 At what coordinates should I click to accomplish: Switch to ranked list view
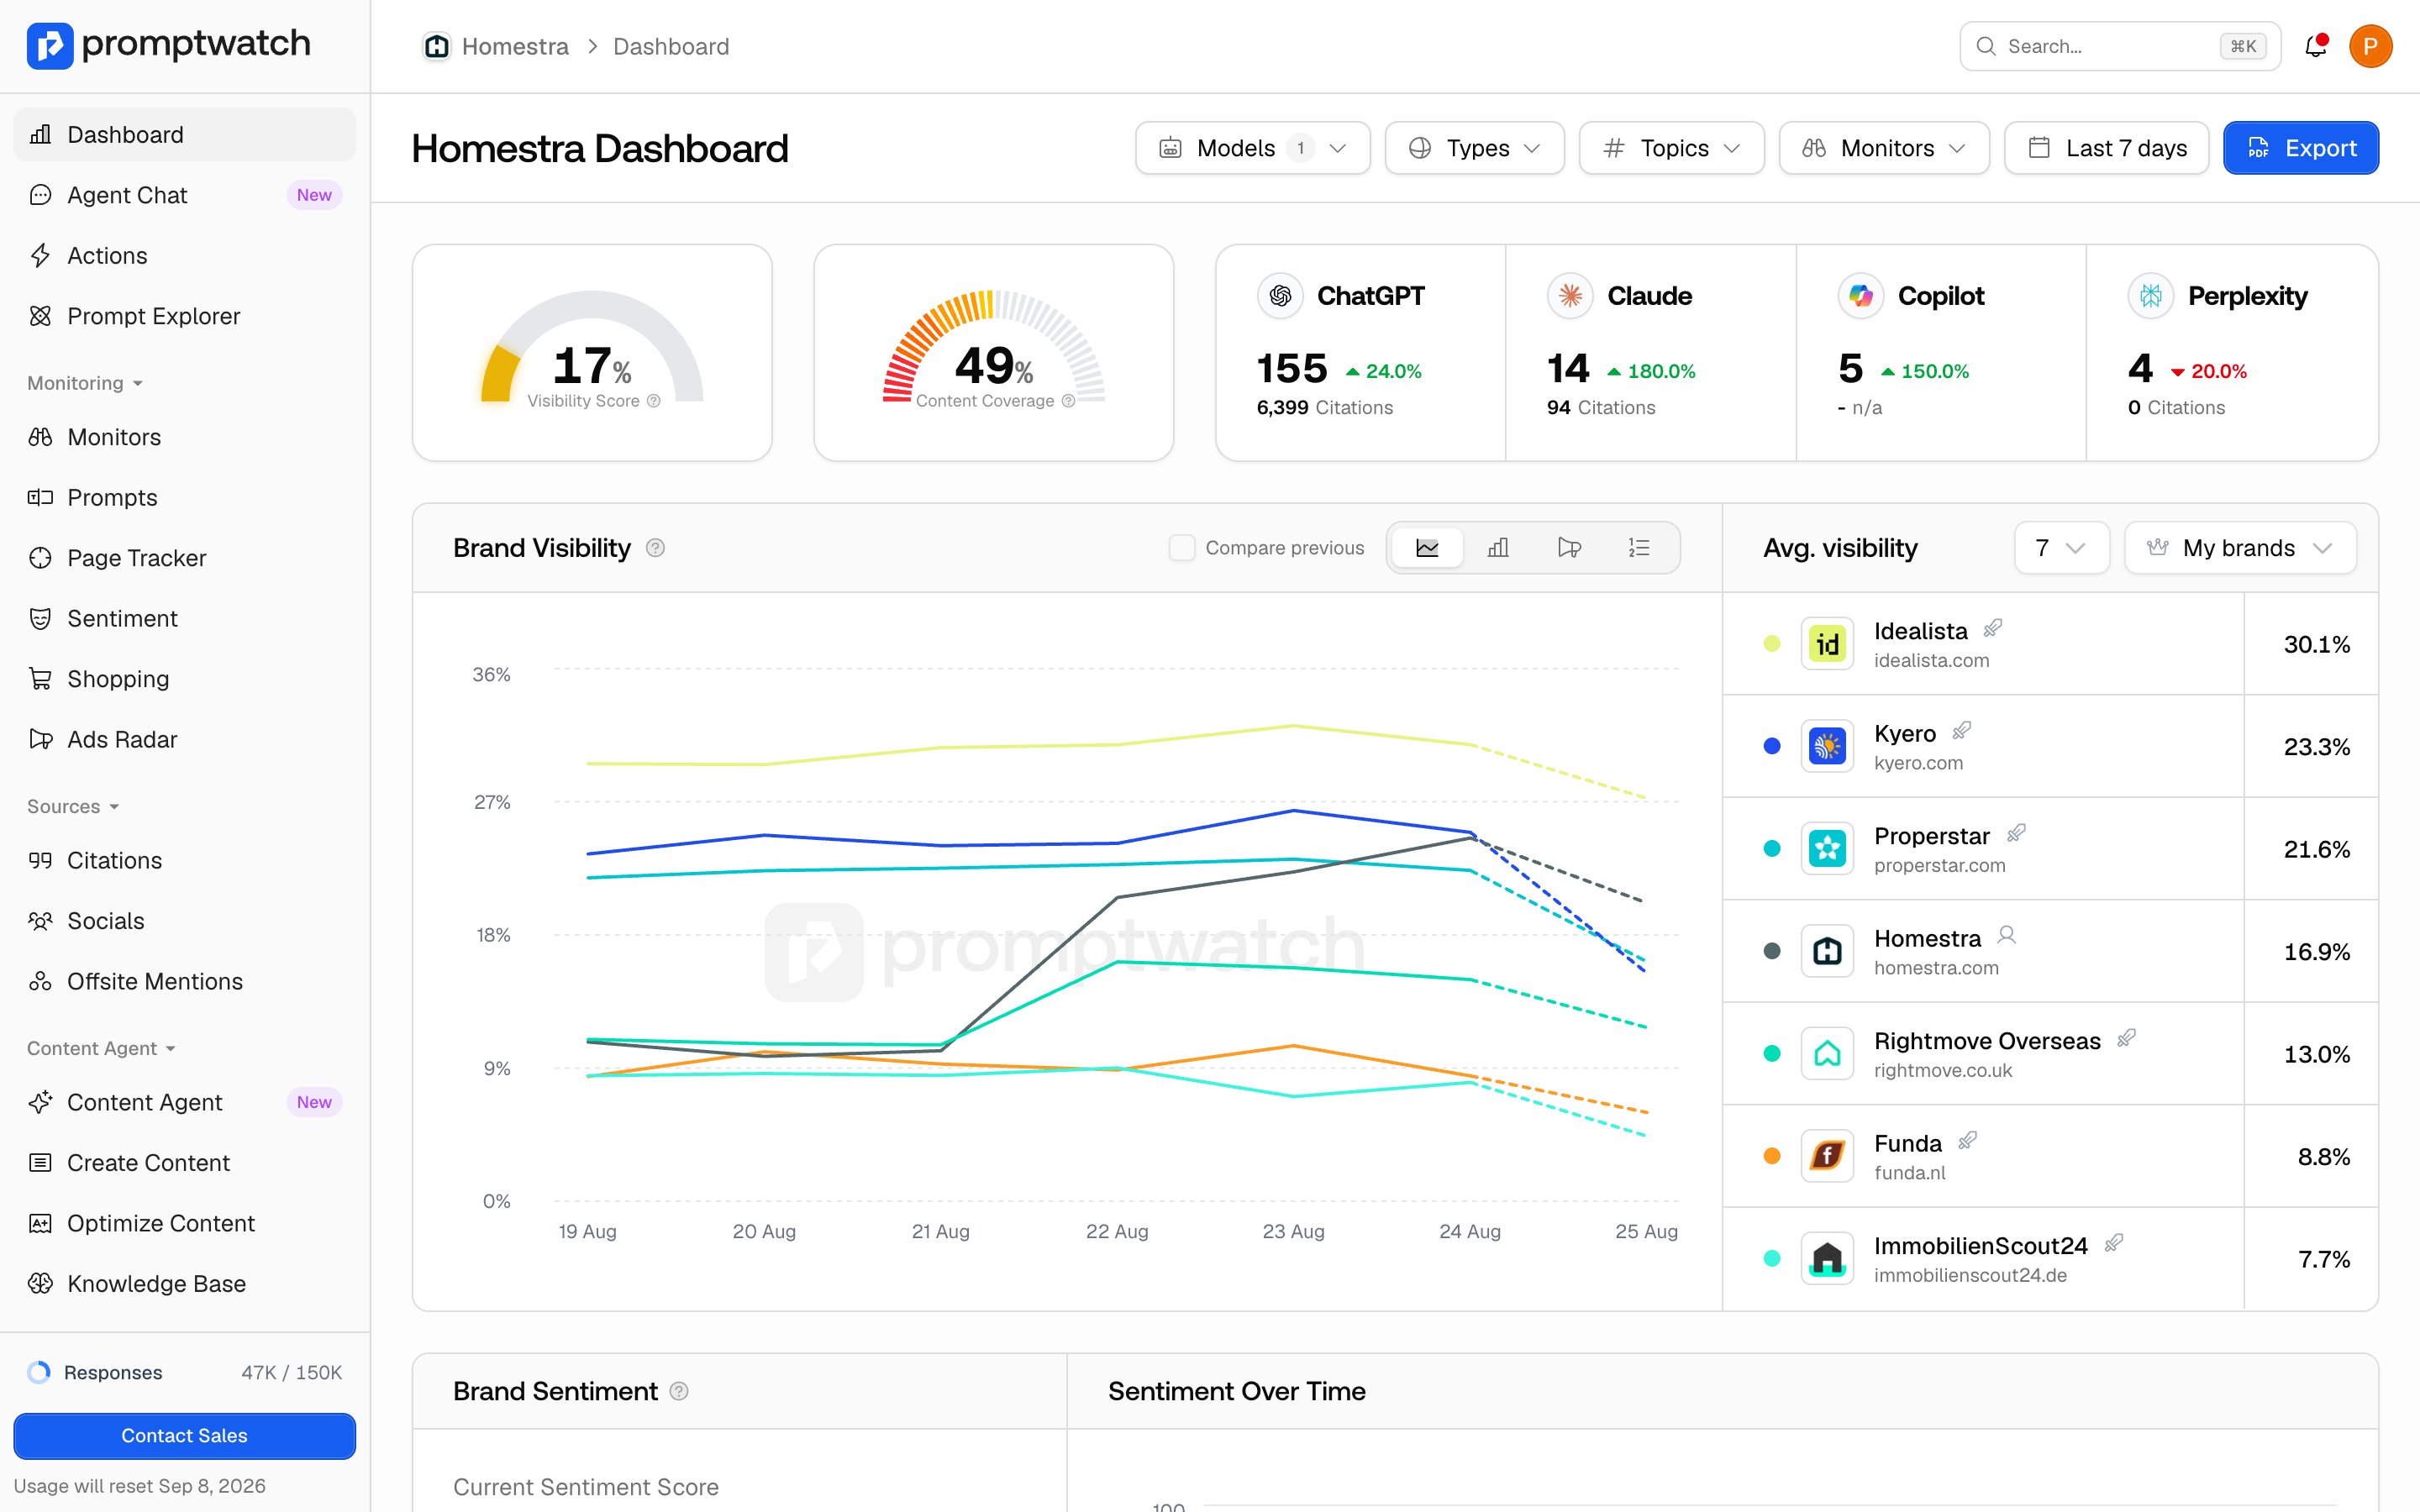[x=1639, y=548]
